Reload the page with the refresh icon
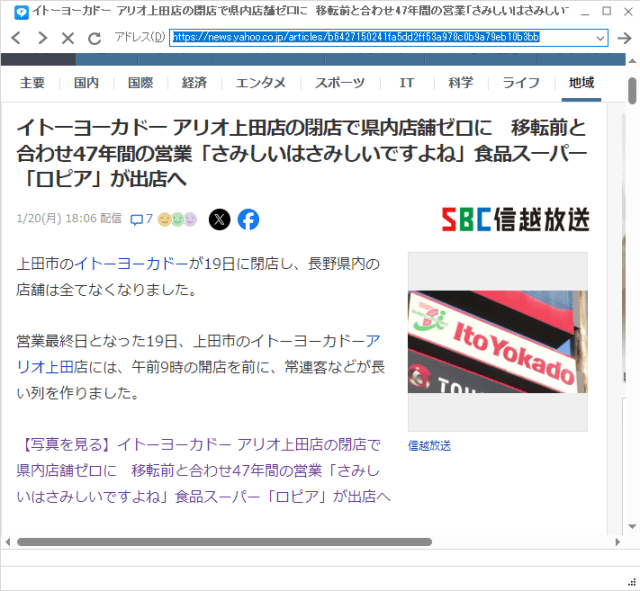Screen dimensions: 640x591 pyautogui.click(x=94, y=38)
